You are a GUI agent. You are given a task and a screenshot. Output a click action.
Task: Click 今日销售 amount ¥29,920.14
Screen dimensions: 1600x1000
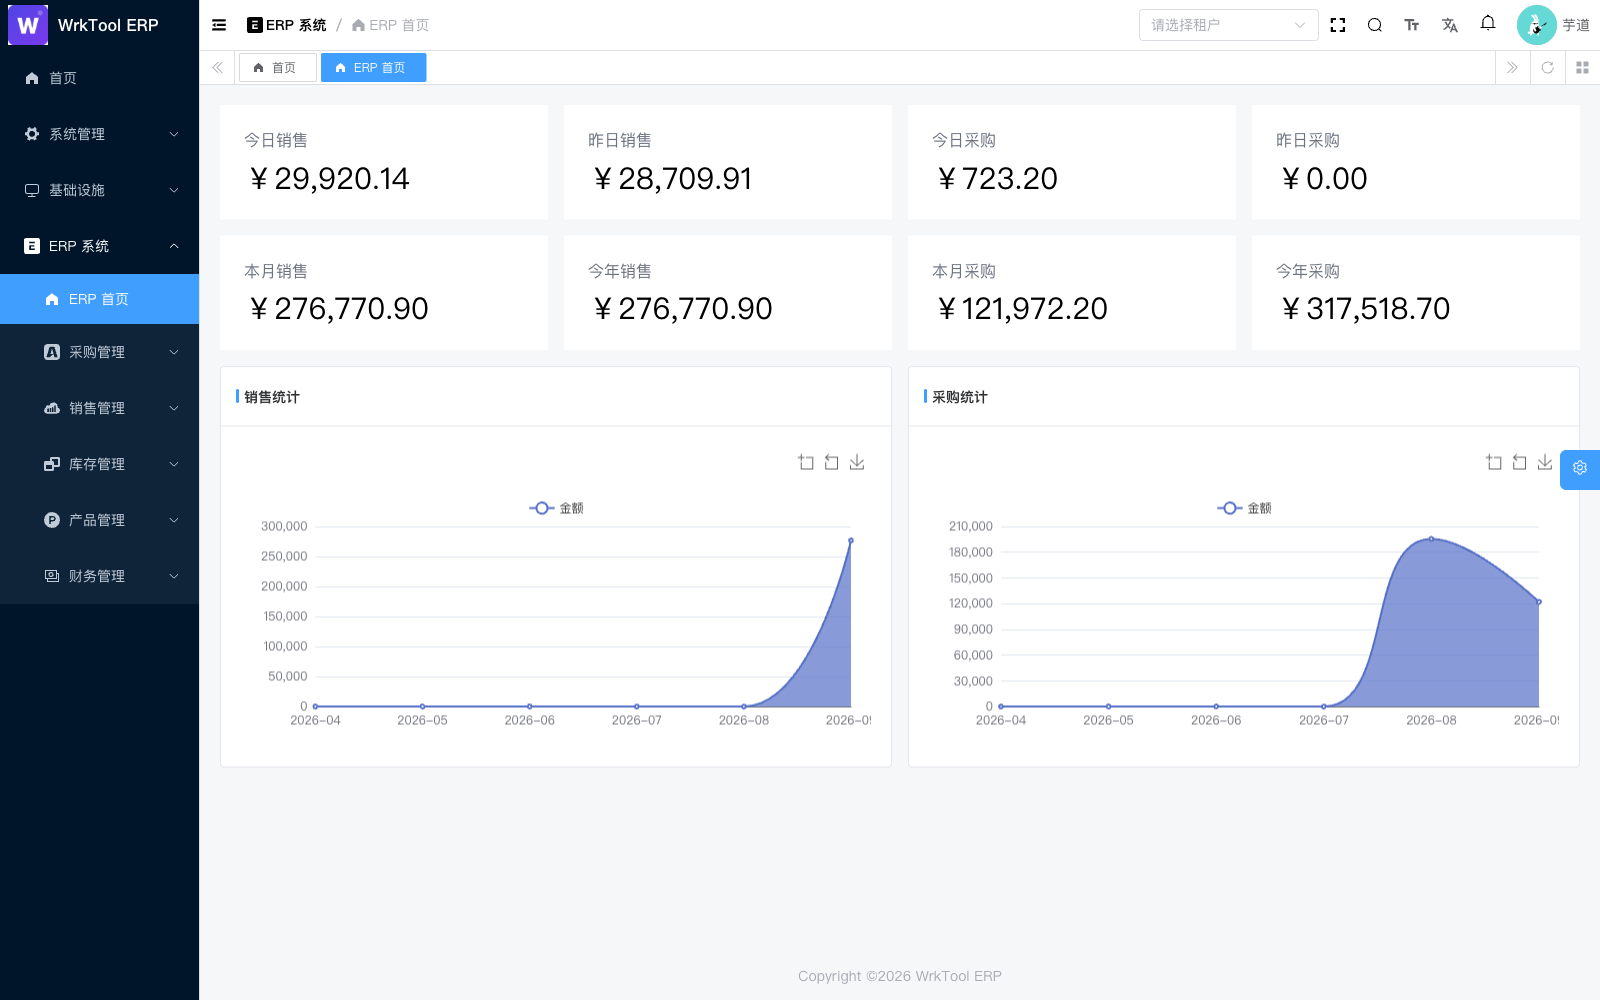point(329,179)
